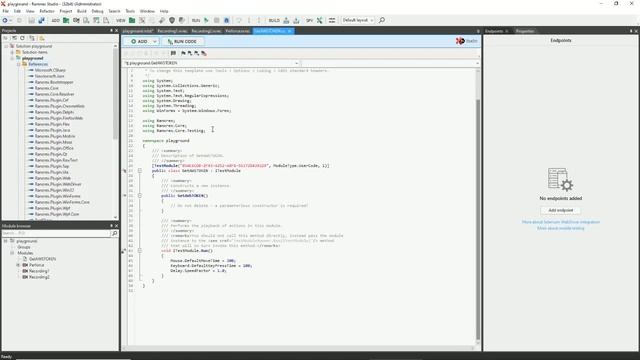Open the Edit menu
This screenshot has height=360, width=640.
point(17,11)
